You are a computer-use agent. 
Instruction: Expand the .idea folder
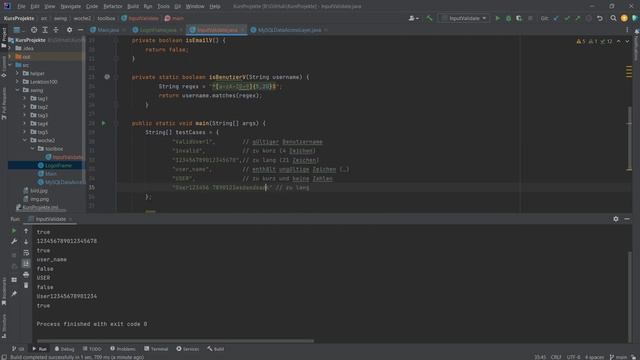(10, 48)
